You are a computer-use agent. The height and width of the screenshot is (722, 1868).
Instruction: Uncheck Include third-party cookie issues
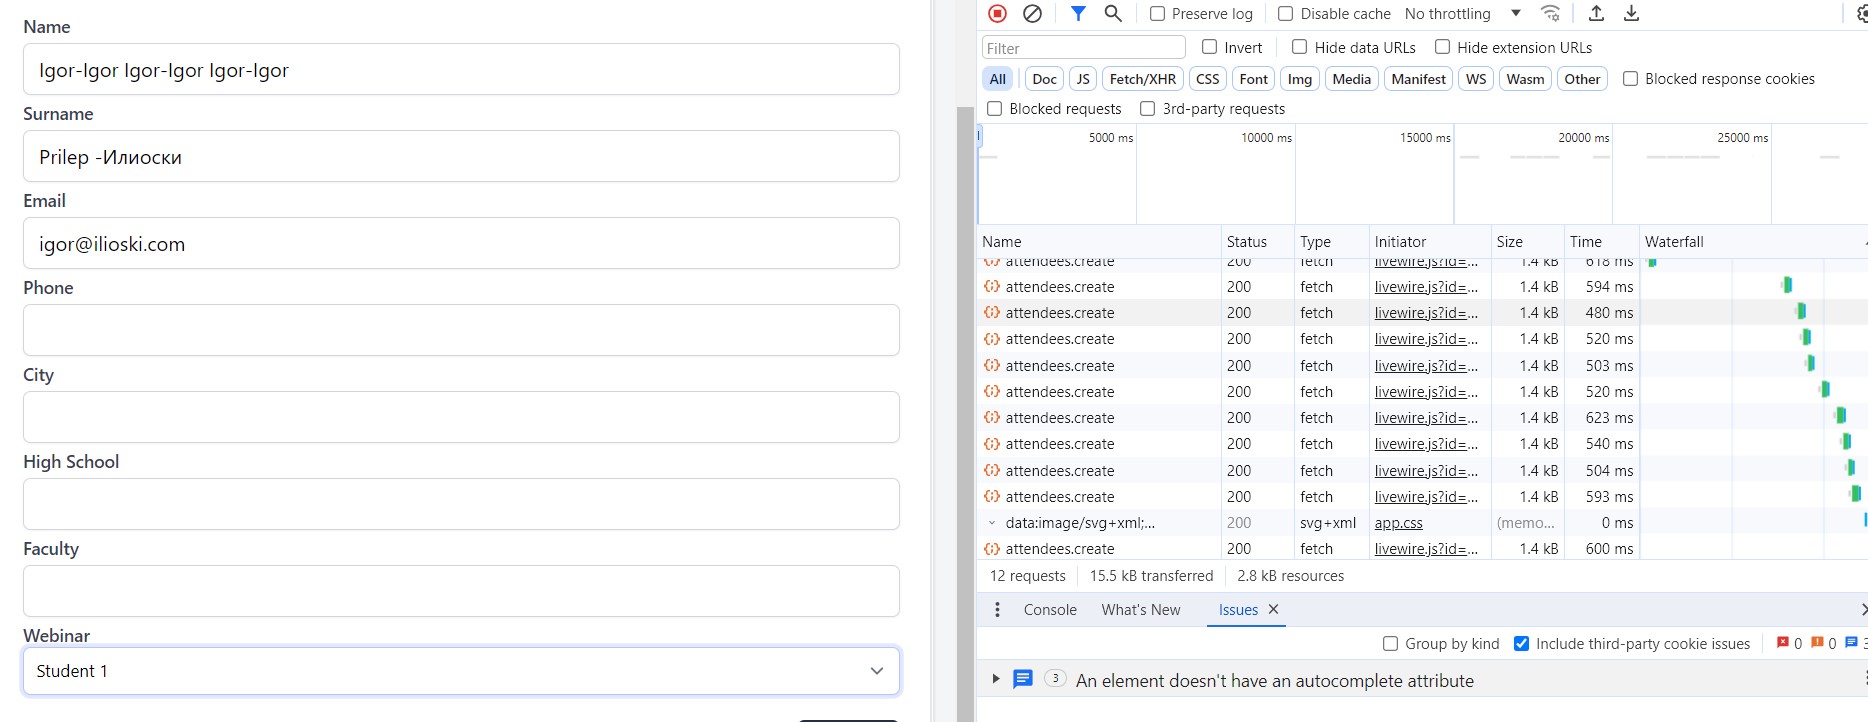coord(1521,644)
